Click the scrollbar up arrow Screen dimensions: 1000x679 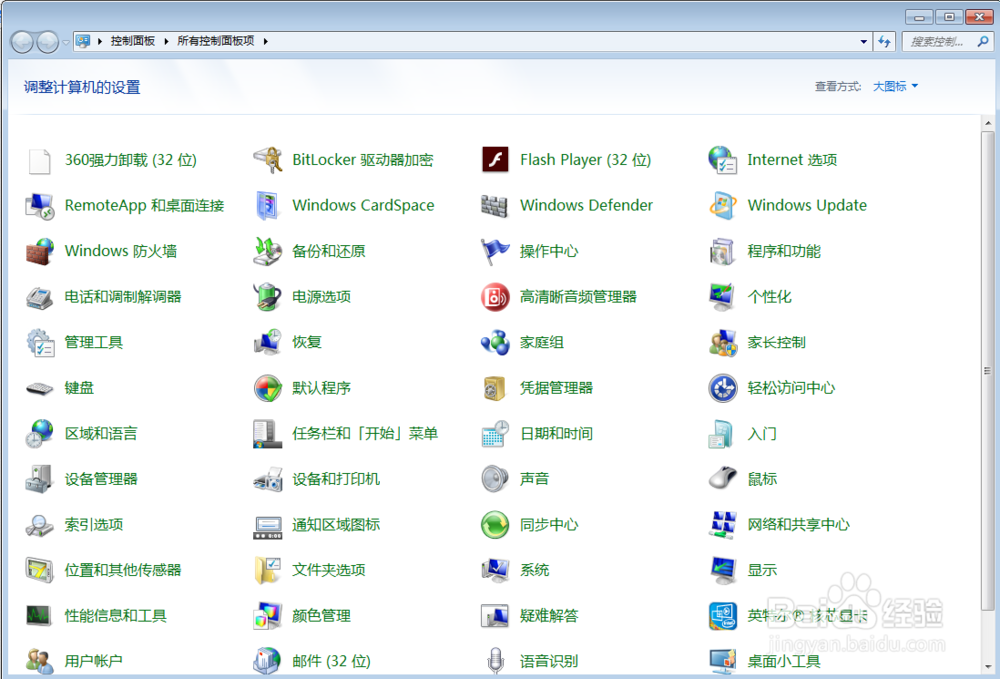tap(988, 122)
